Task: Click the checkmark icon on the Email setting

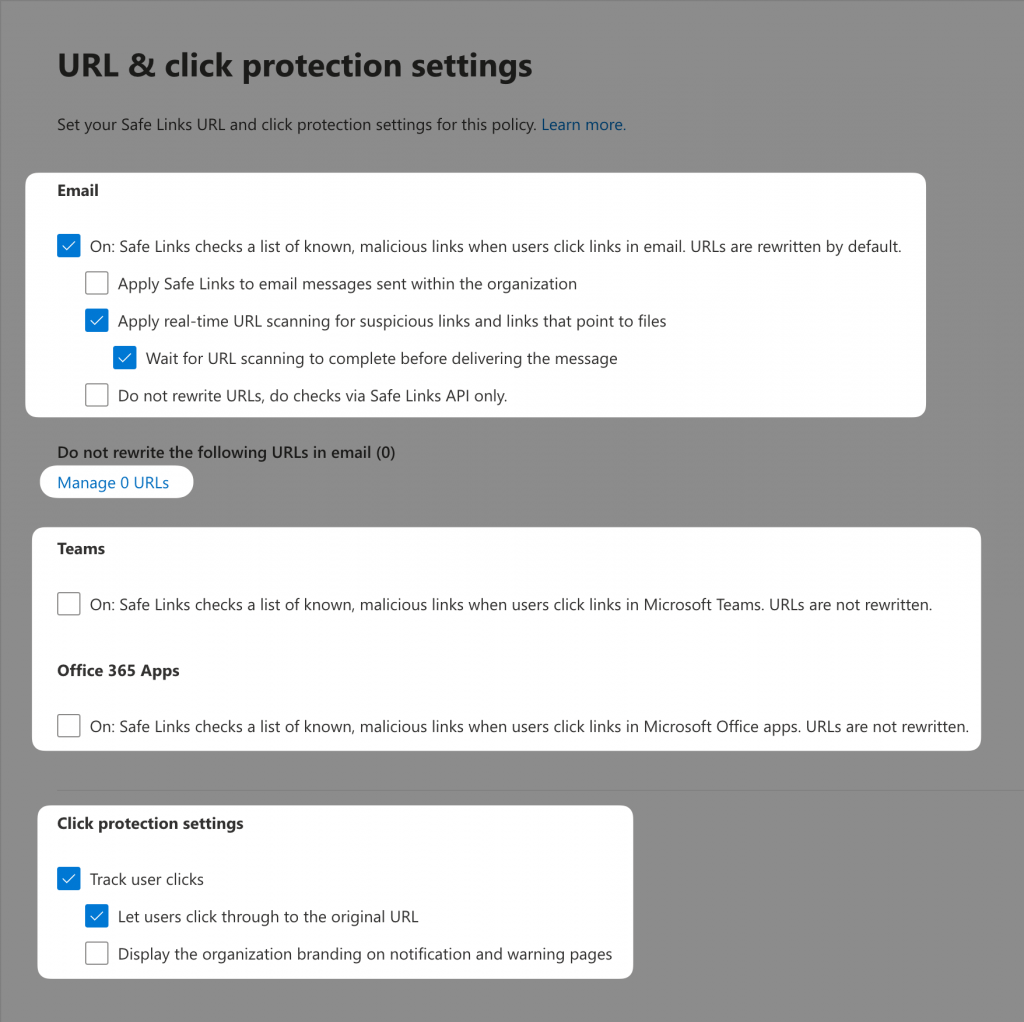Action: pyautogui.click(x=68, y=245)
